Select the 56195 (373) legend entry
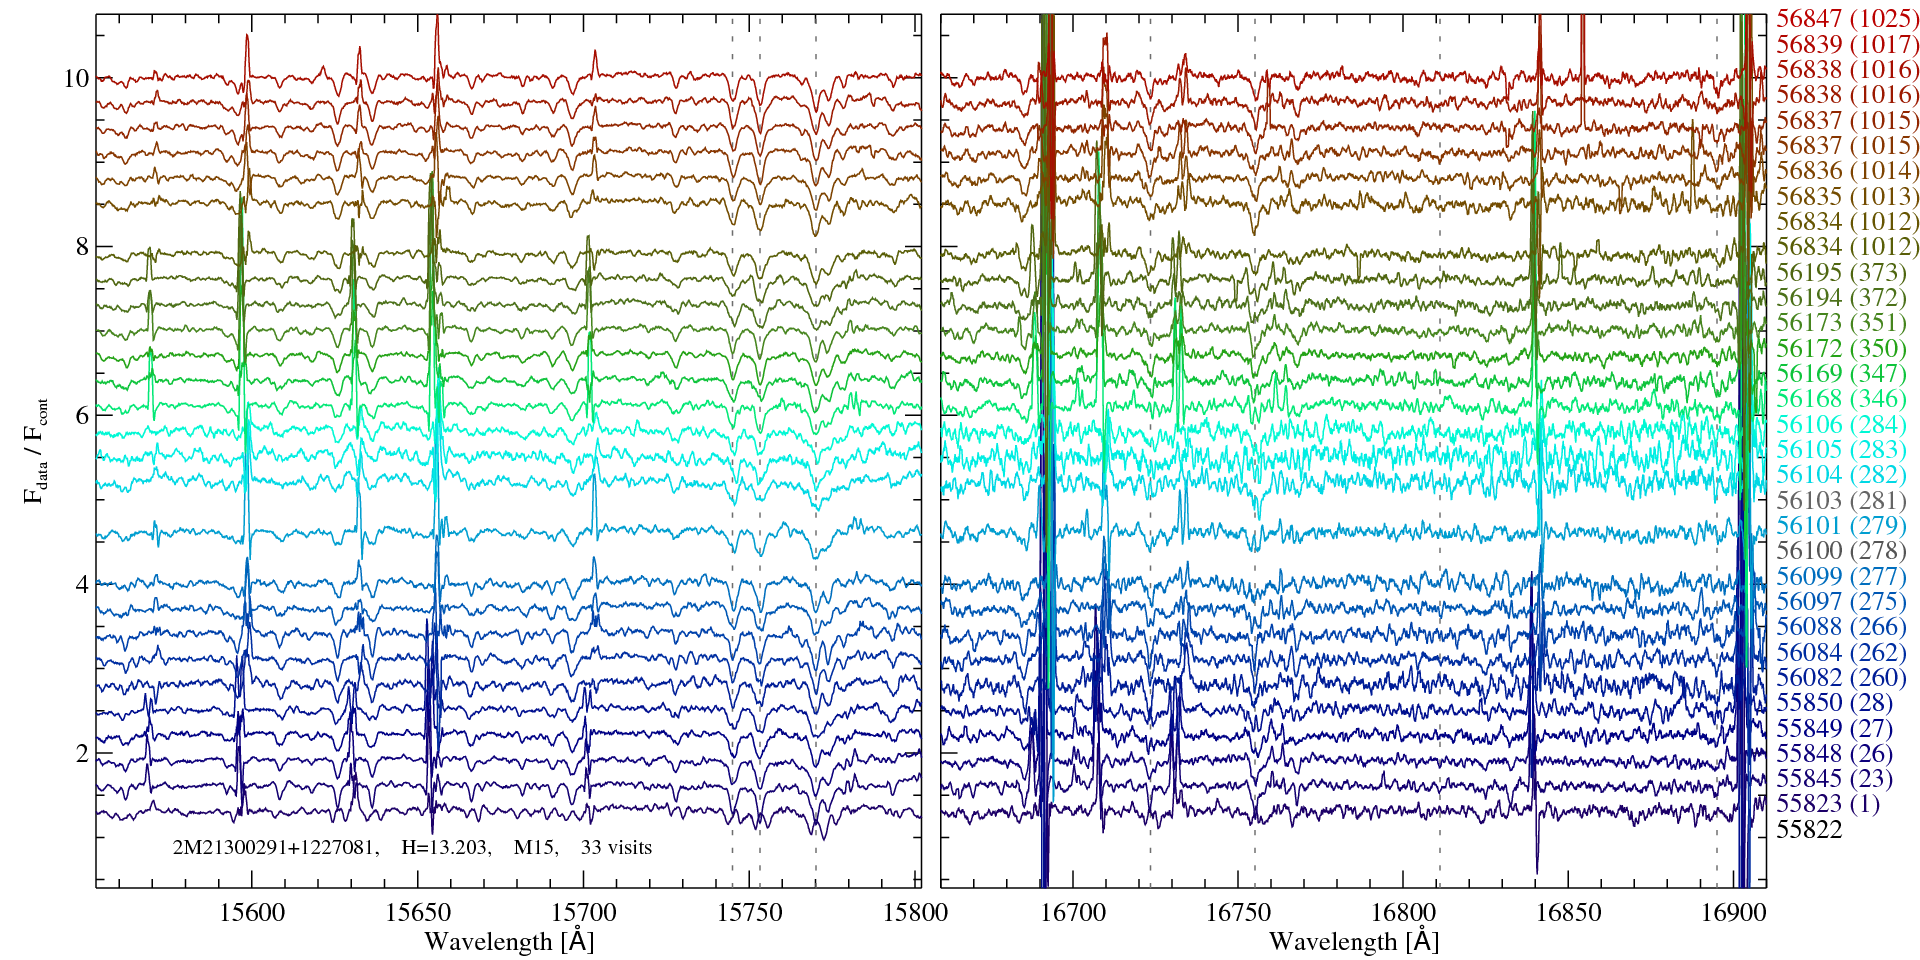 click(x=1840, y=272)
